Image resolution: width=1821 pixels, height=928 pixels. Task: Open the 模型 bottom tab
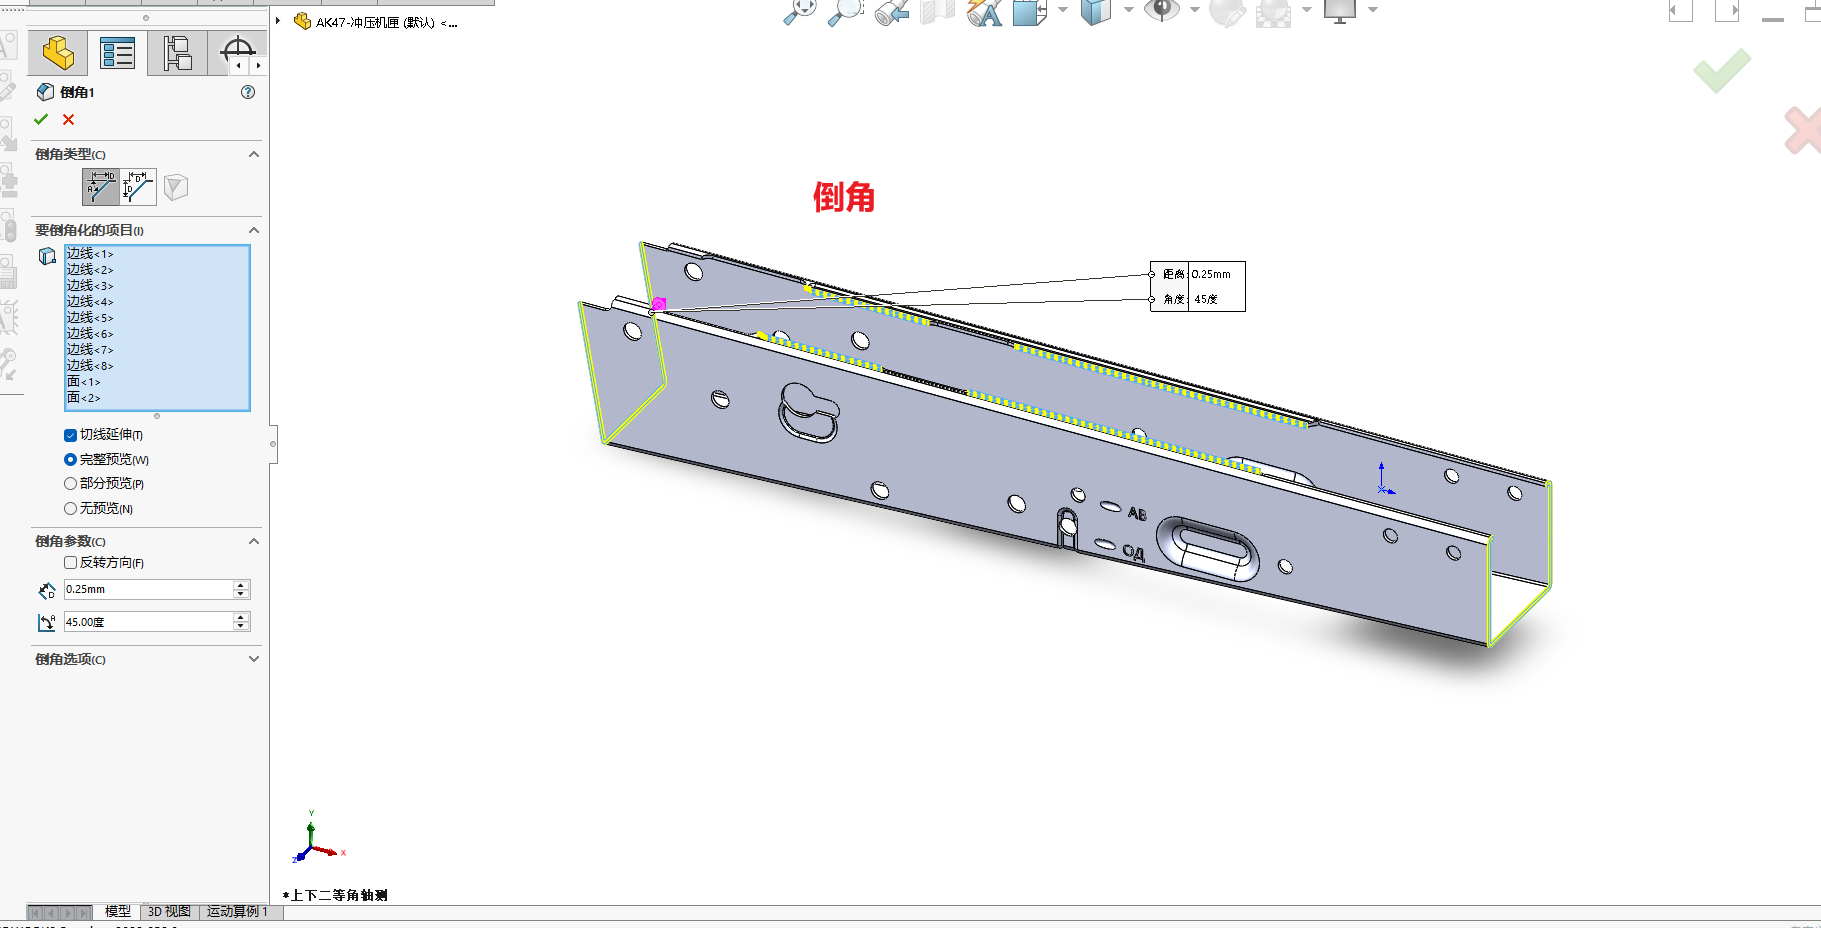click(118, 912)
